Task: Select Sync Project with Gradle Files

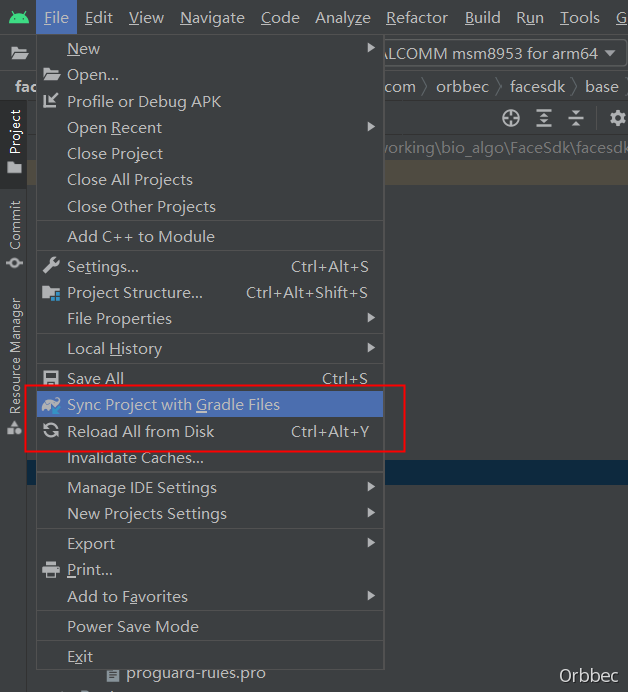Action: 210,404
